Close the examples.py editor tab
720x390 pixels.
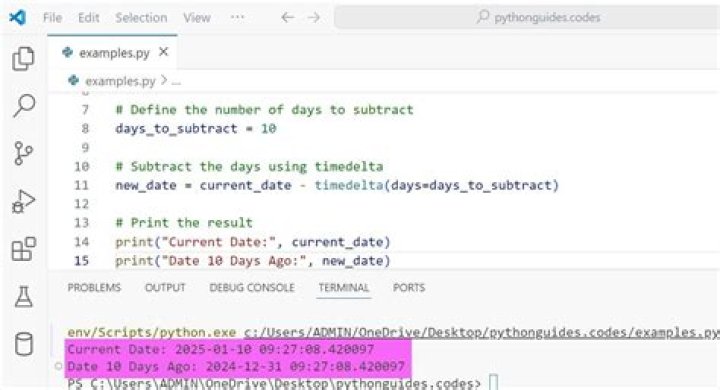point(163,52)
